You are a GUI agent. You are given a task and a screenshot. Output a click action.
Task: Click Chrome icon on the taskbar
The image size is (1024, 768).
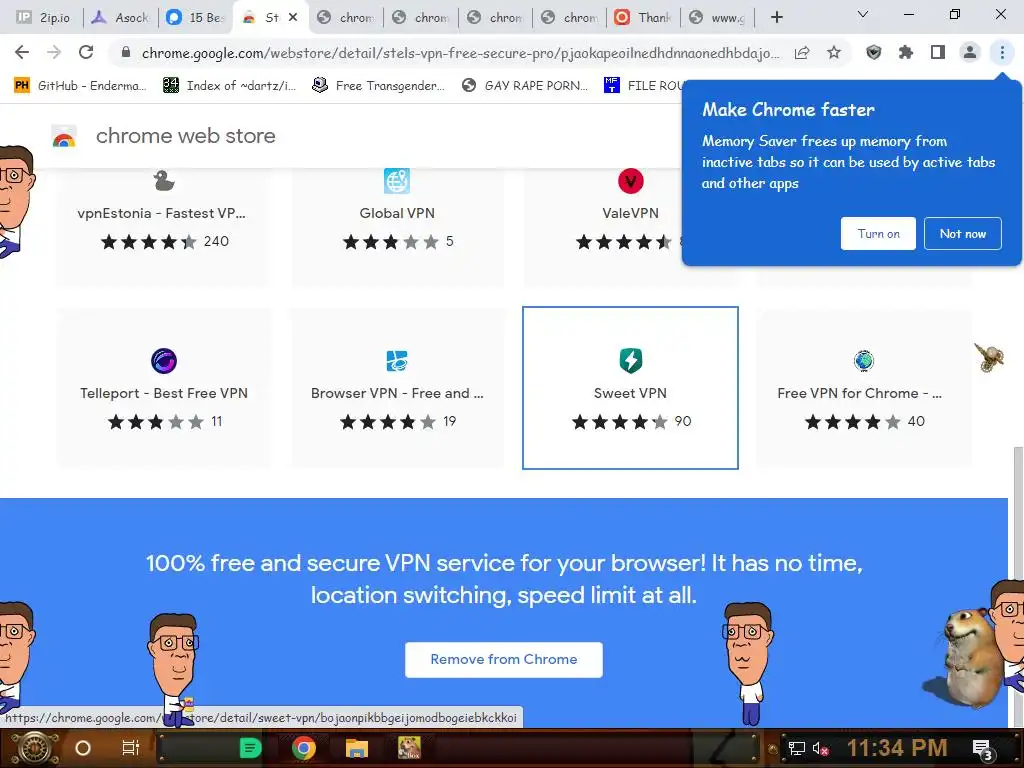[304, 748]
